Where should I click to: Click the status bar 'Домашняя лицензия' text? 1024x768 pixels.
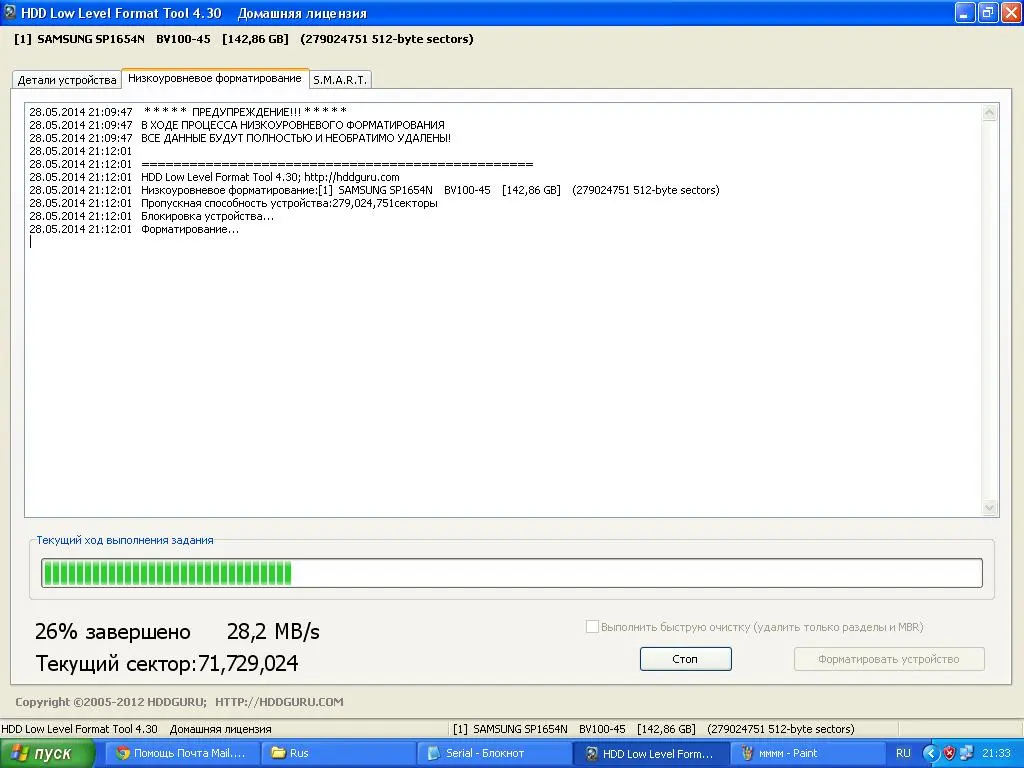pyautogui.click(x=220, y=729)
